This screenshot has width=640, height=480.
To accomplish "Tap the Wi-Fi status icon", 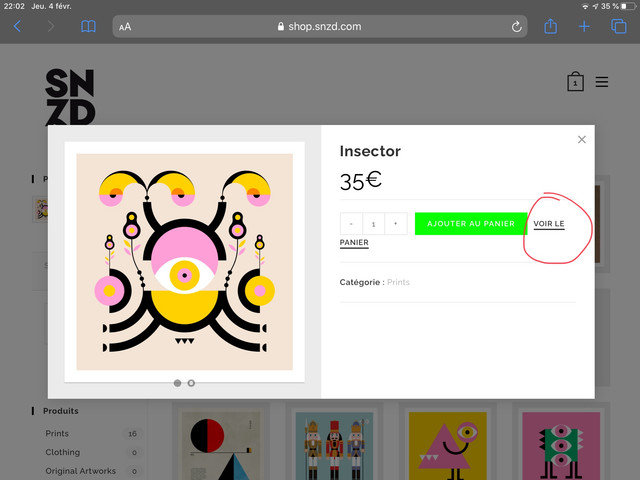I will click(585, 7).
